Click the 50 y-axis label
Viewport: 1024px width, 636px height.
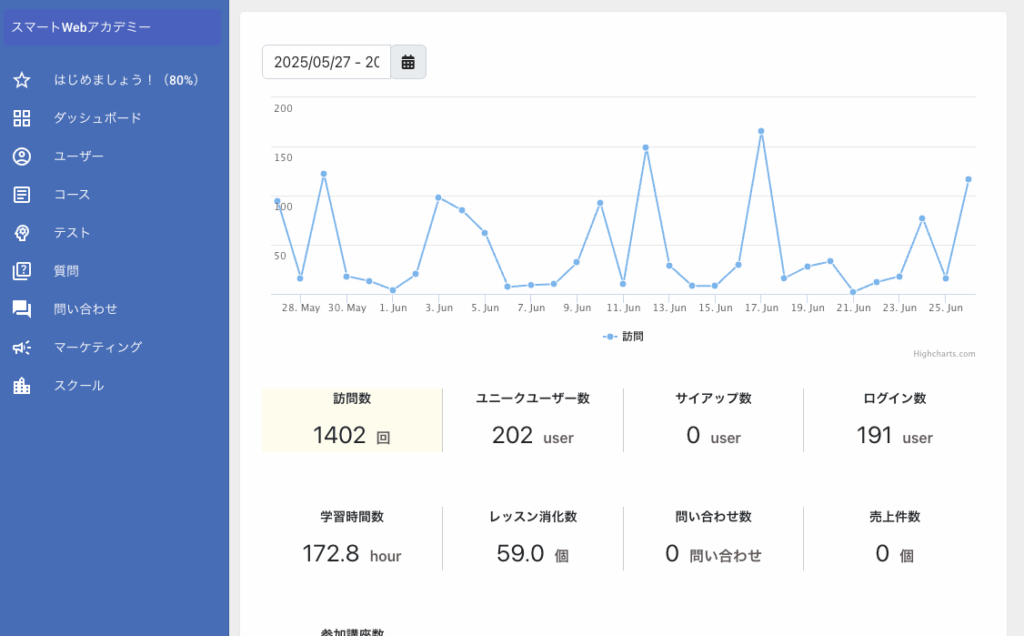(280, 256)
